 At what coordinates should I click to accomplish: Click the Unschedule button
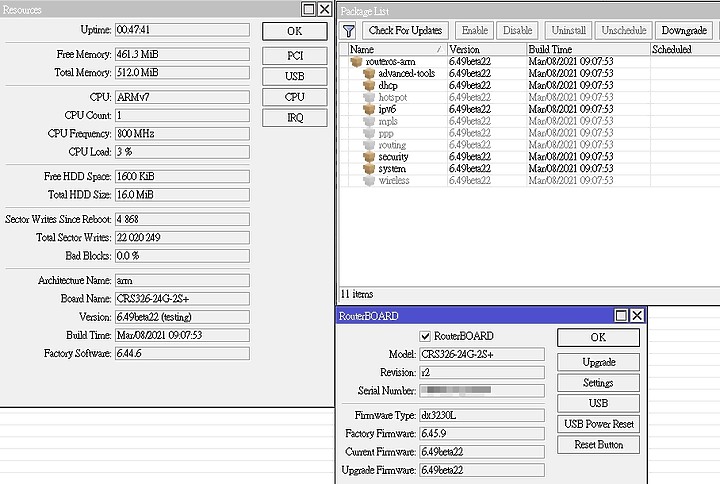tap(624, 31)
